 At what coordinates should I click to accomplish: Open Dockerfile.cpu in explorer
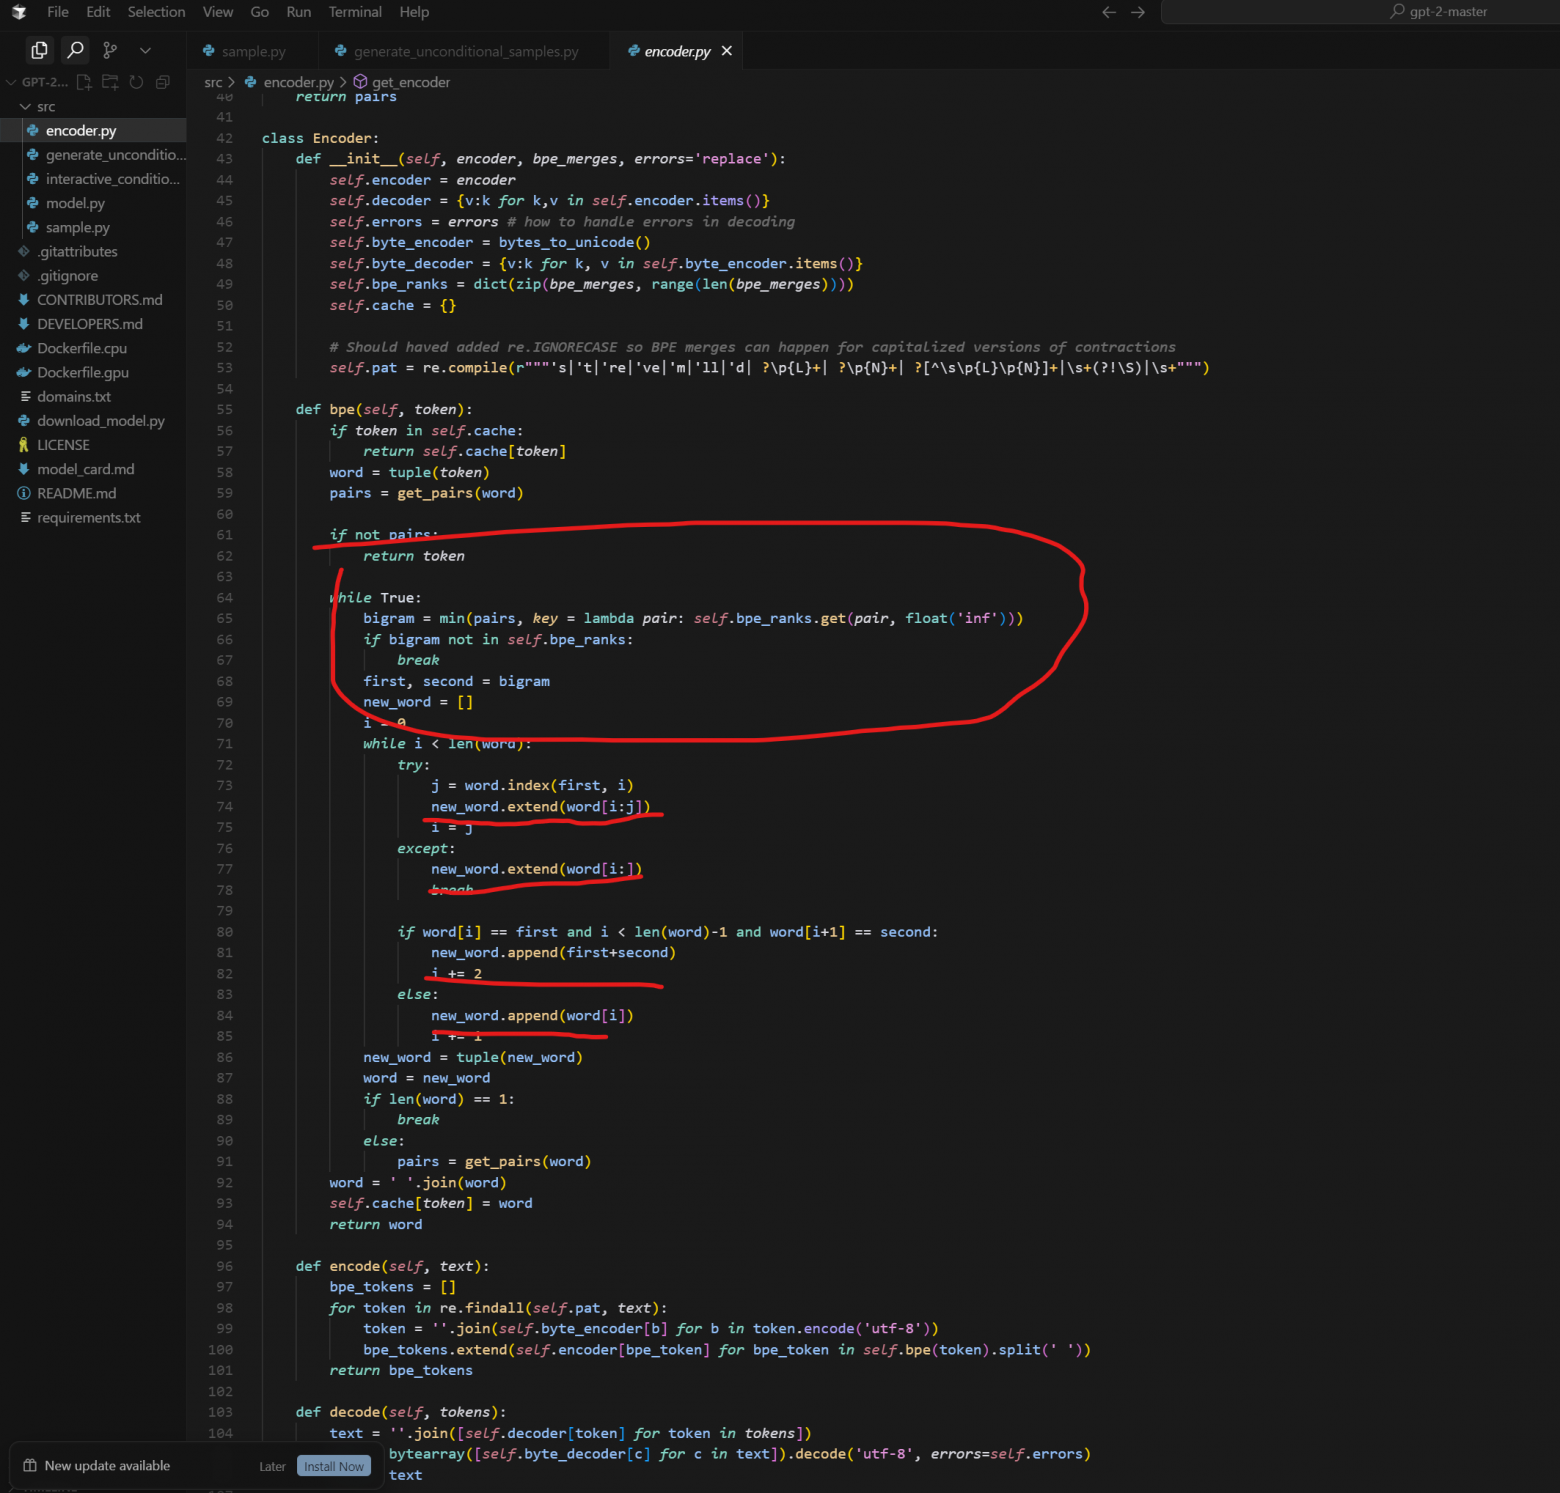(x=93, y=348)
